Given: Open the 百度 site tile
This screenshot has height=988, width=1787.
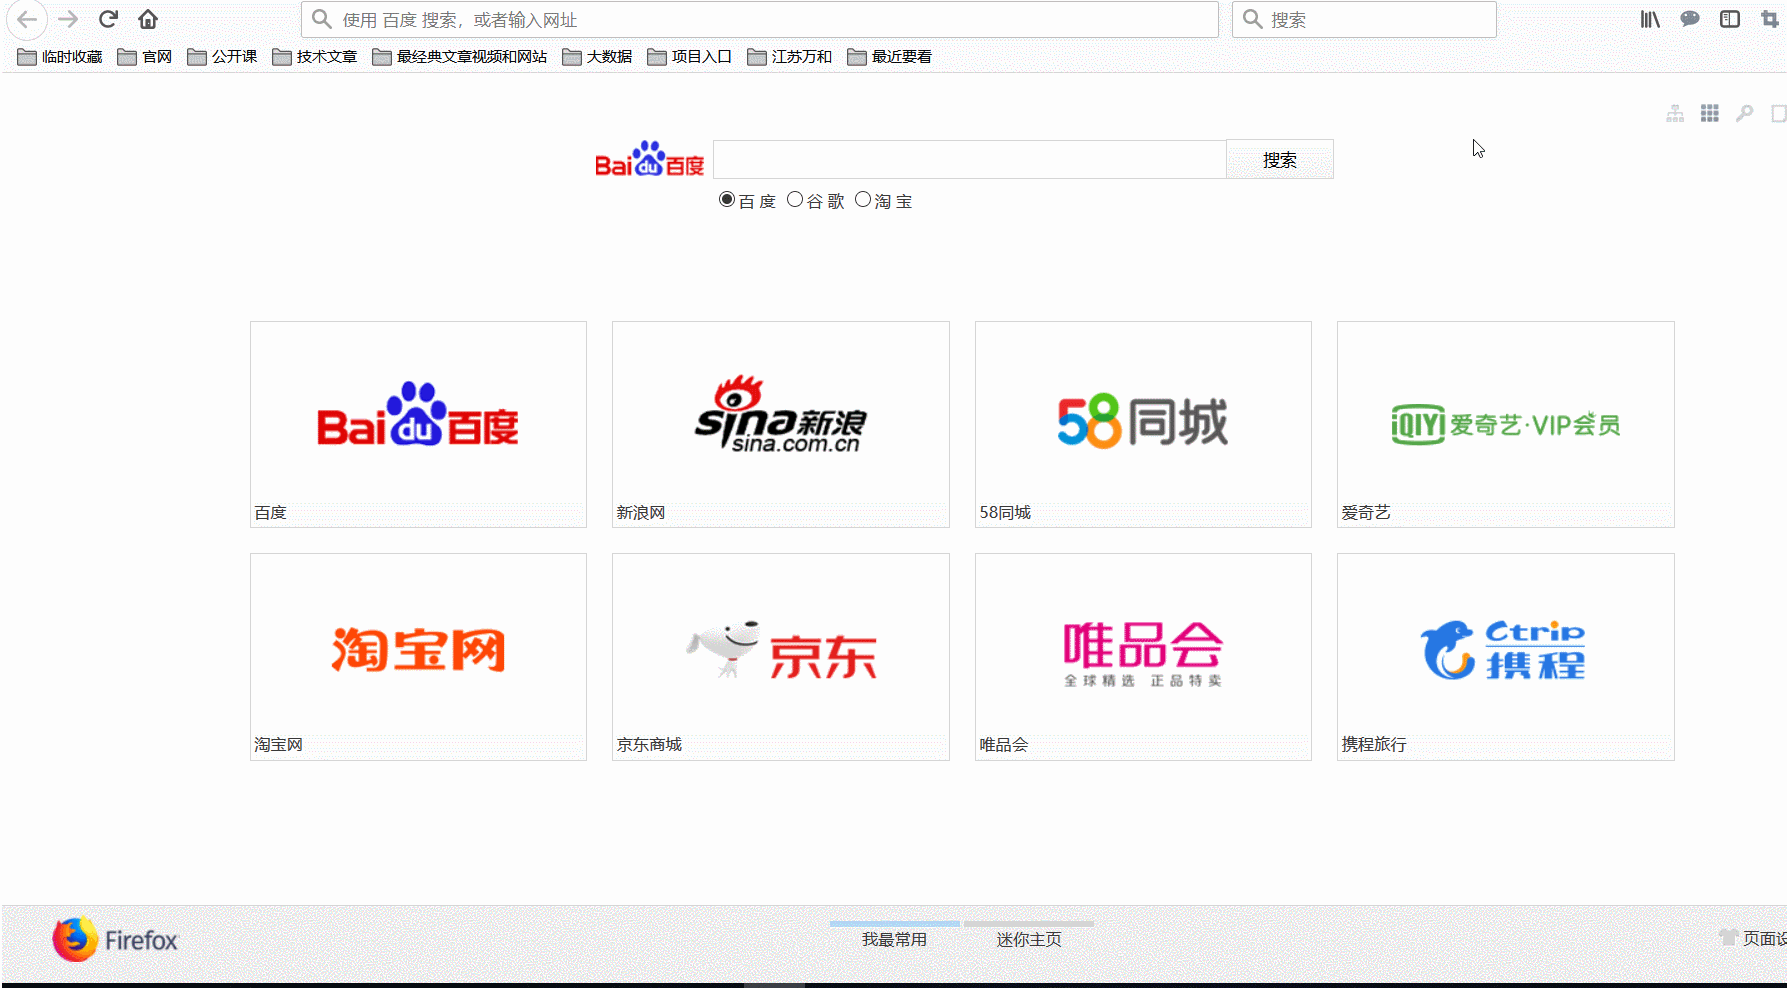Looking at the screenshot, I should [x=418, y=424].
